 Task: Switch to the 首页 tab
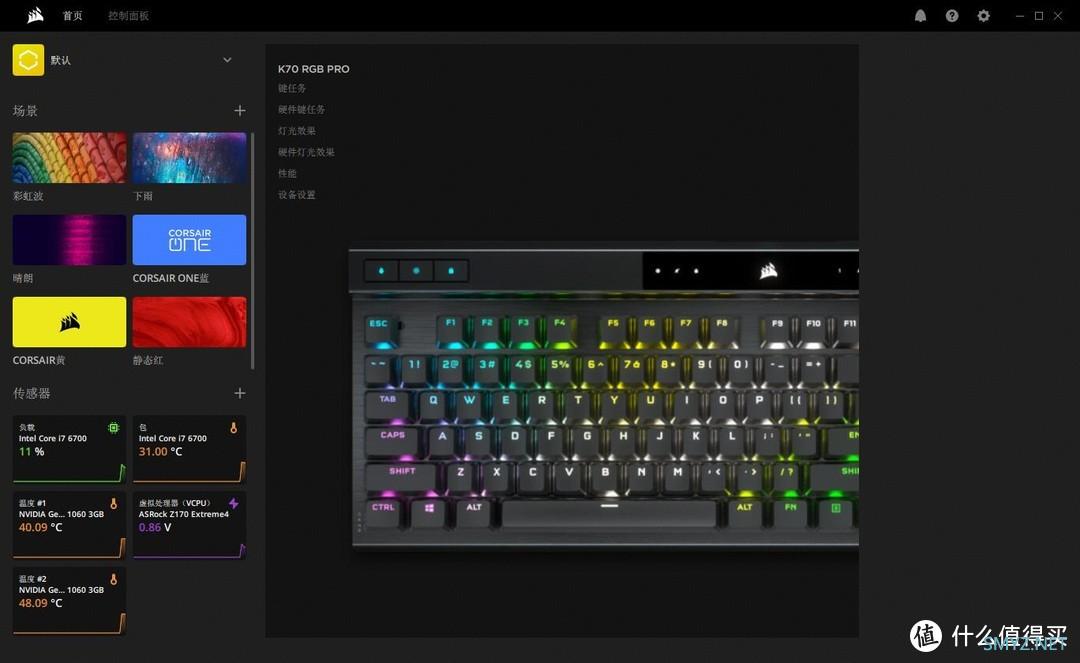coord(72,16)
